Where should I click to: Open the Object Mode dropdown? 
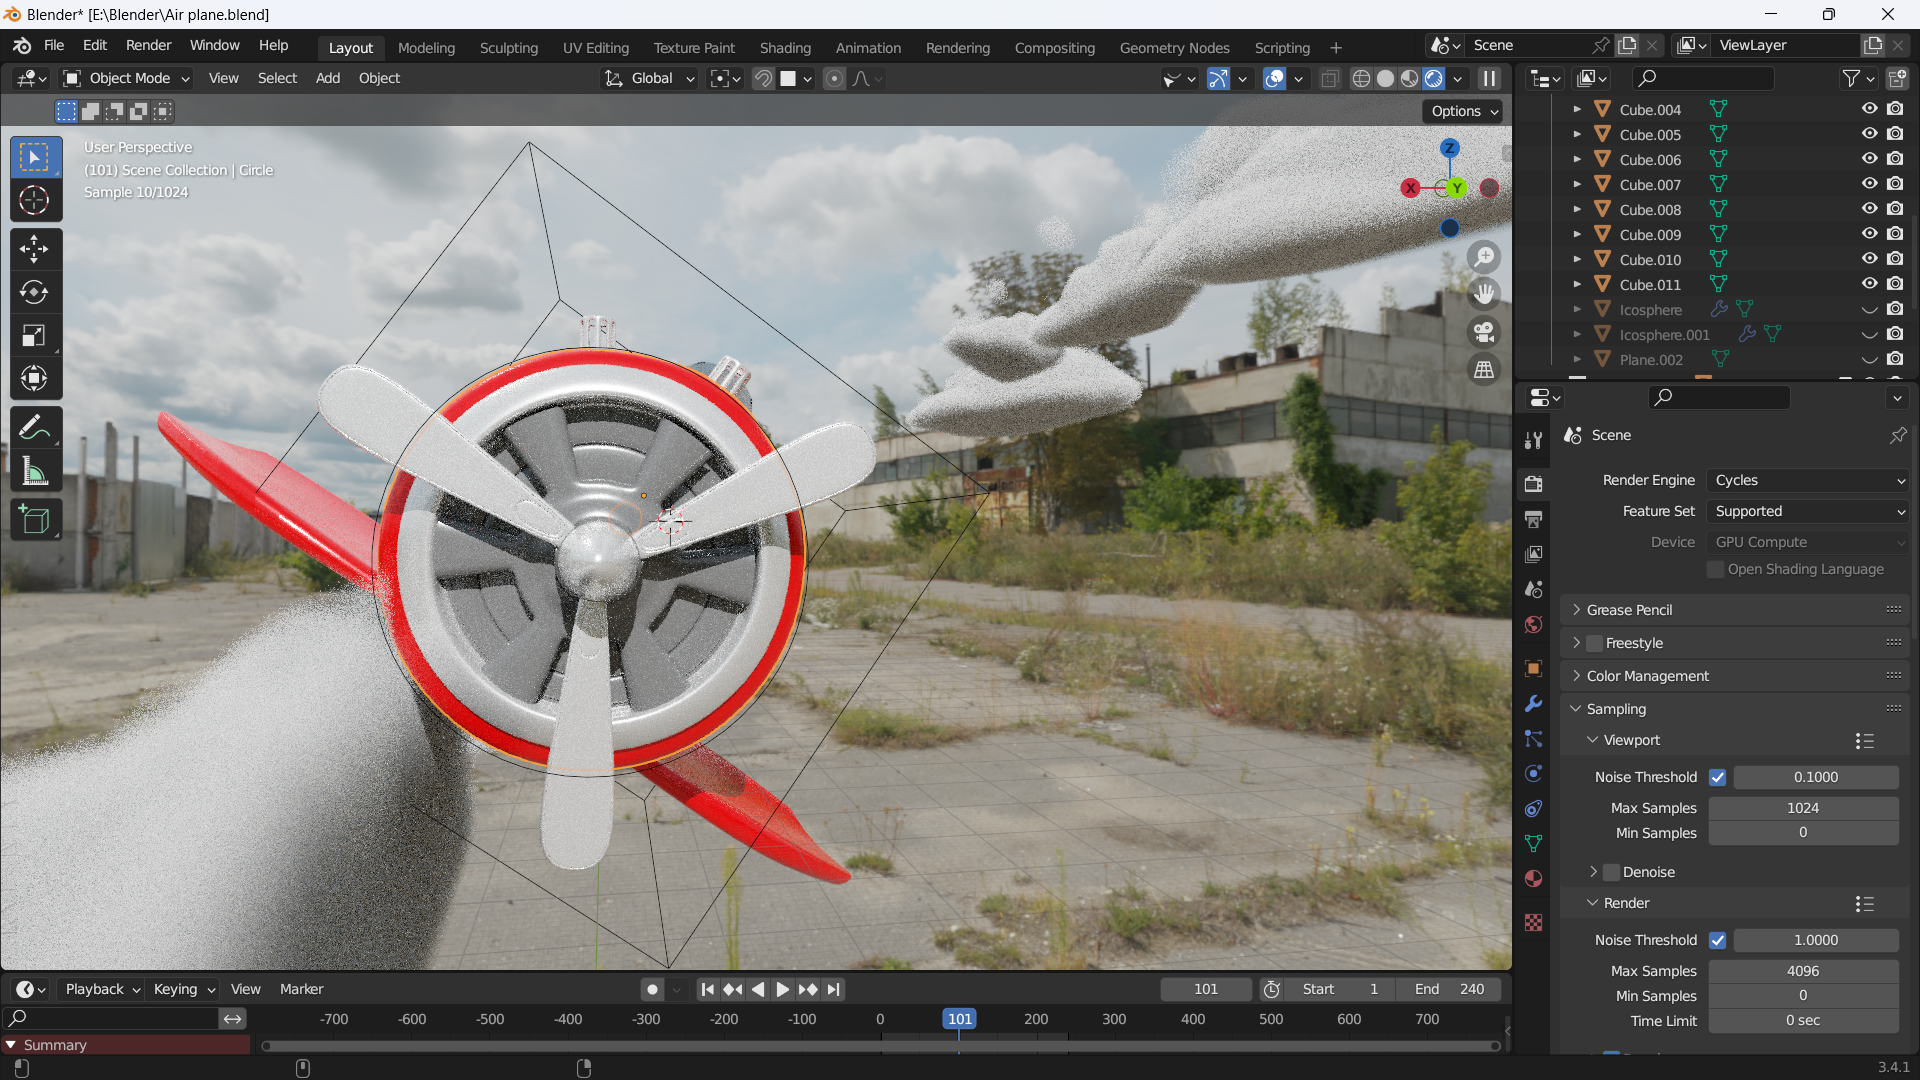pos(126,78)
